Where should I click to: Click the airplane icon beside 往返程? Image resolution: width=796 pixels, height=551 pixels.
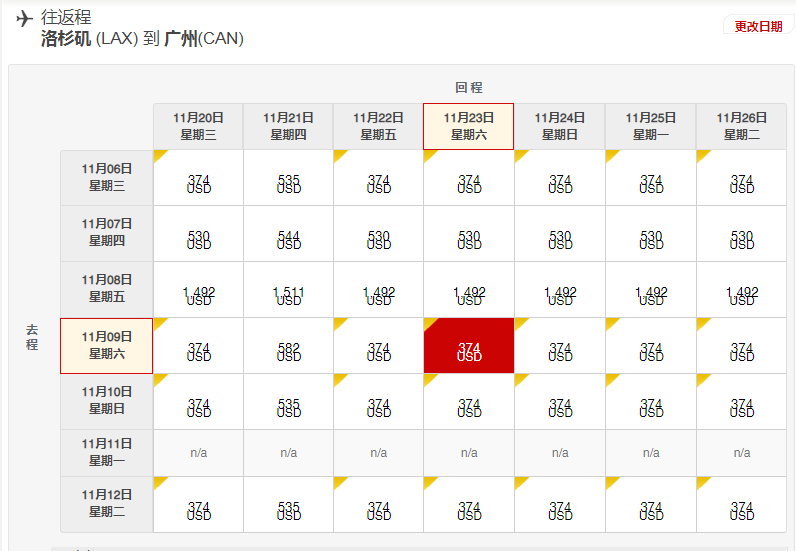(x=24, y=19)
